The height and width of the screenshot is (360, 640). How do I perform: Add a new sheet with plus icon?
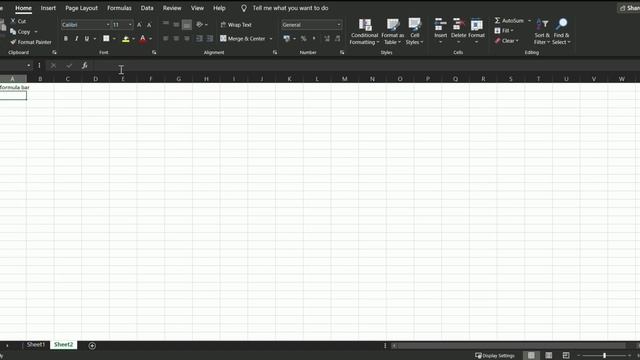coord(92,346)
